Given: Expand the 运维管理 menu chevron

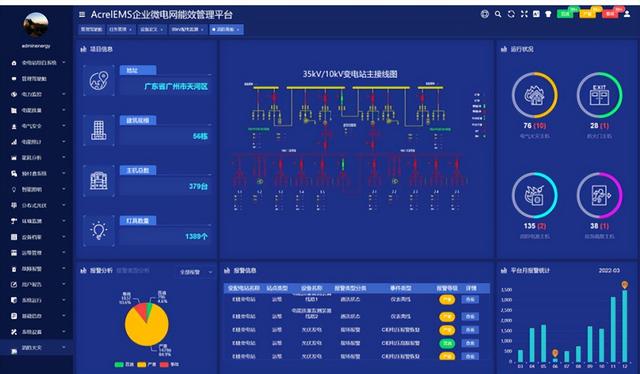Looking at the screenshot, I should (x=64, y=253).
